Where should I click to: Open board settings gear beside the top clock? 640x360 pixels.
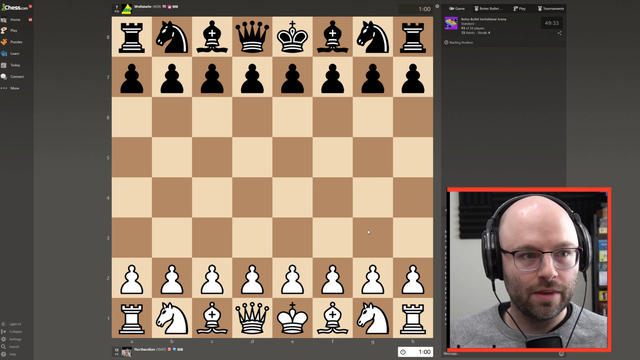click(437, 6)
